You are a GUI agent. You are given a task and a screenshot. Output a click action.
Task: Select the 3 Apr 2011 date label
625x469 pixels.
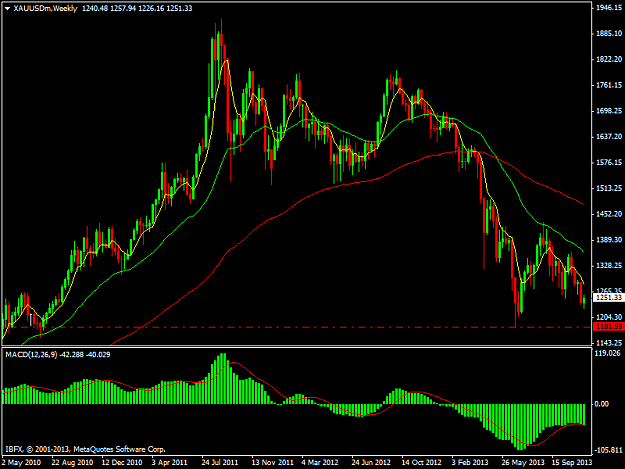(x=169, y=463)
